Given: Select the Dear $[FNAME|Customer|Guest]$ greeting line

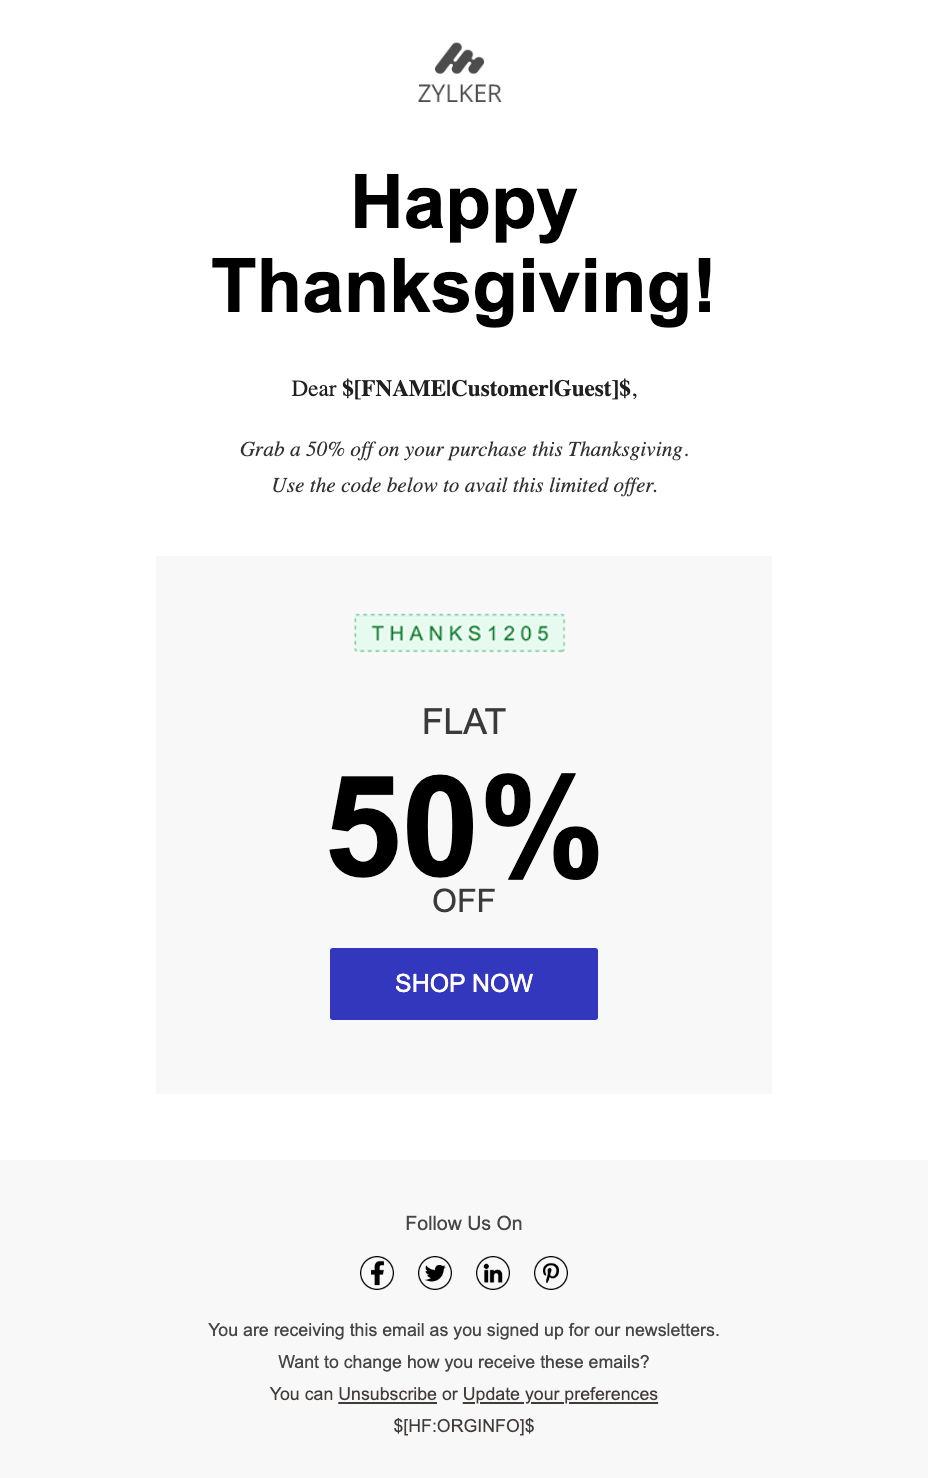Looking at the screenshot, I should coord(464,389).
